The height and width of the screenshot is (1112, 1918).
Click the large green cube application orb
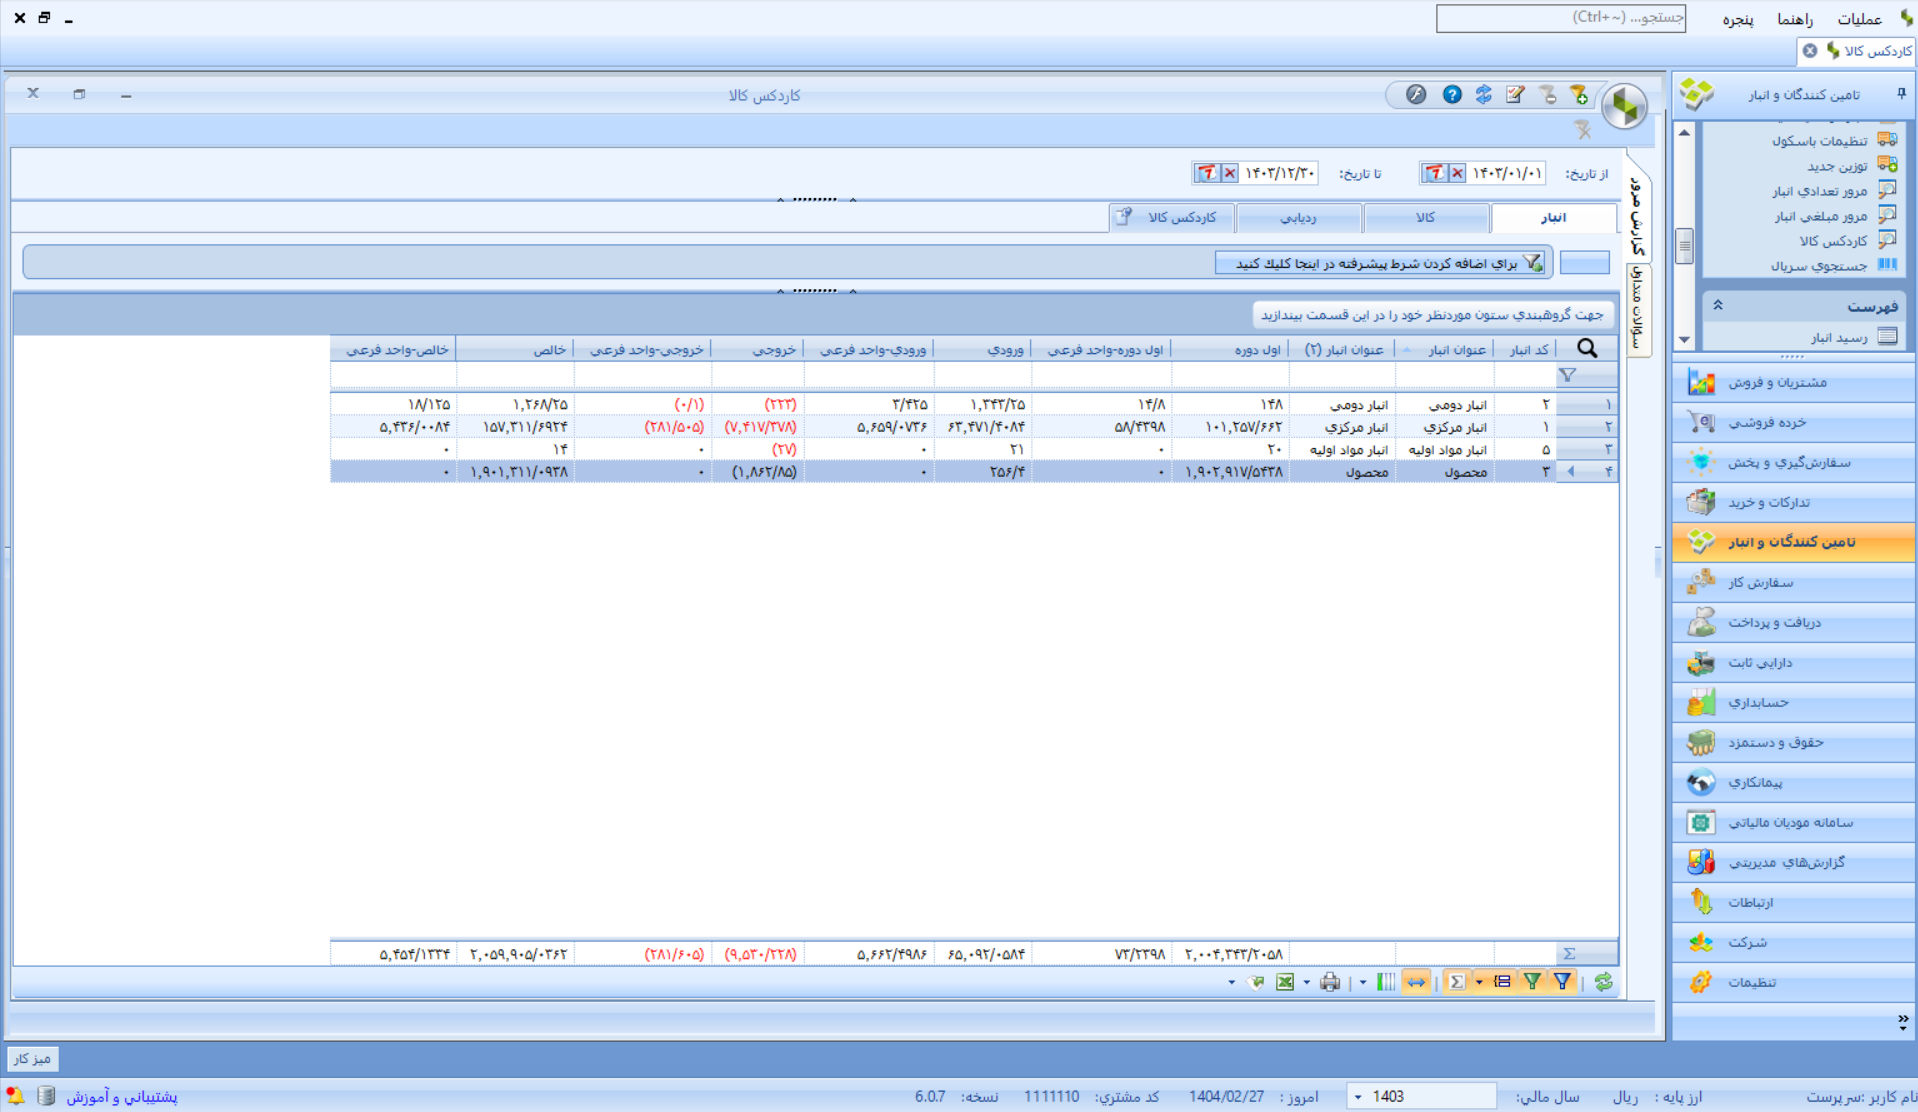tap(1625, 105)
